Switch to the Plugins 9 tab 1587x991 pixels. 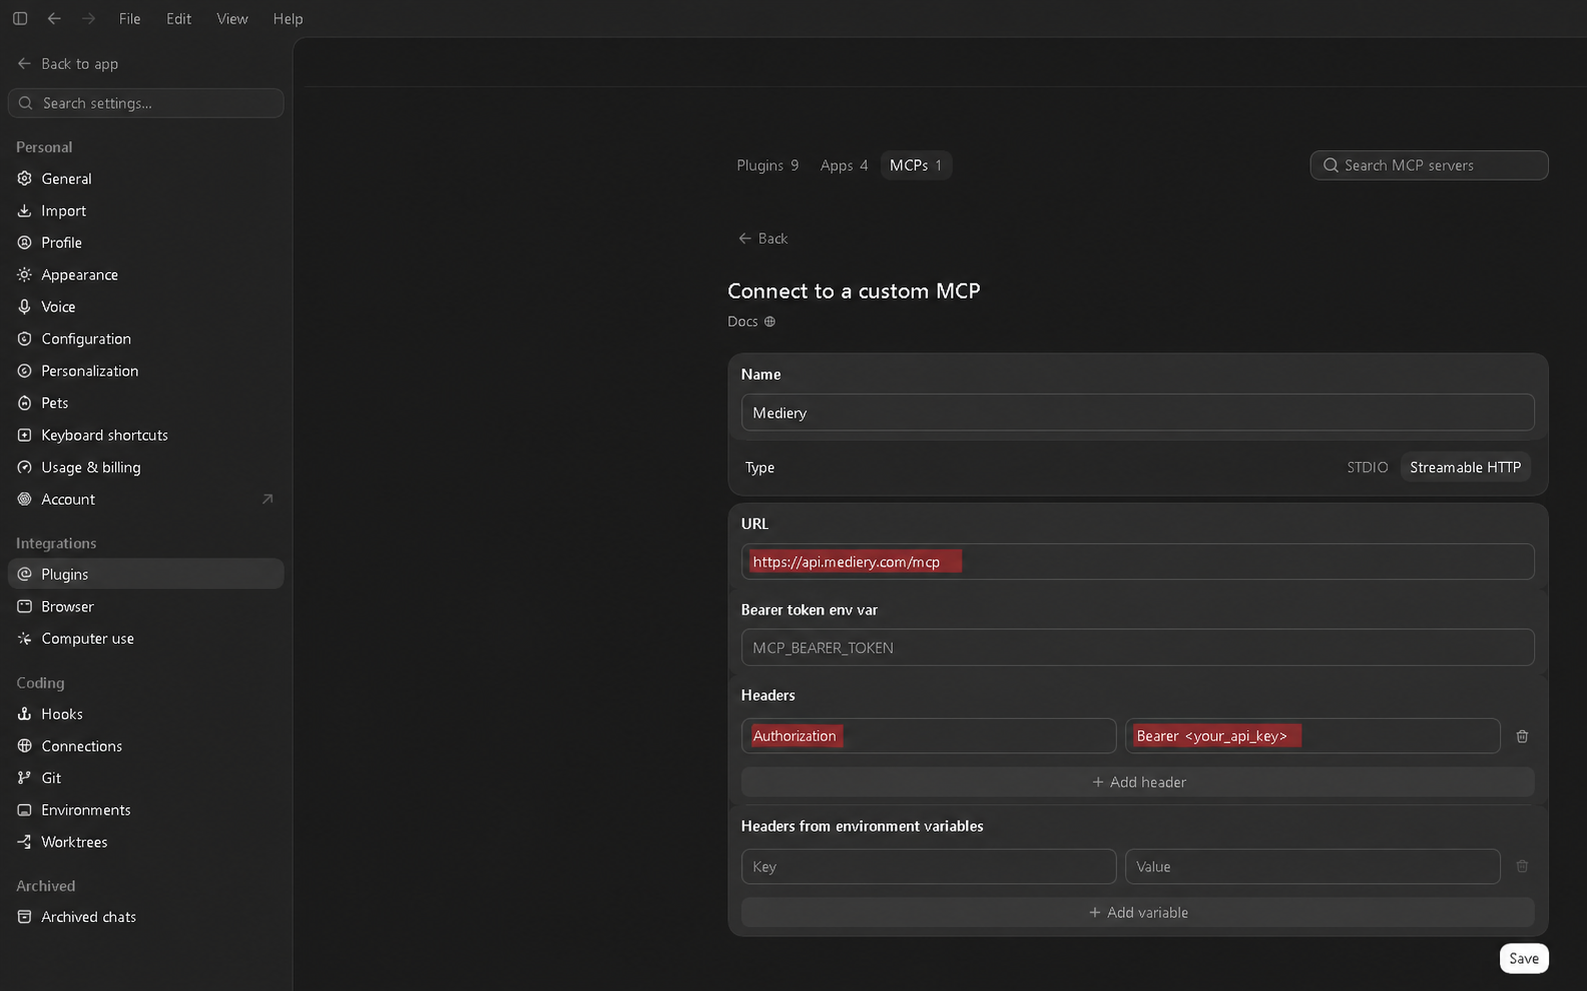[767, 165]
